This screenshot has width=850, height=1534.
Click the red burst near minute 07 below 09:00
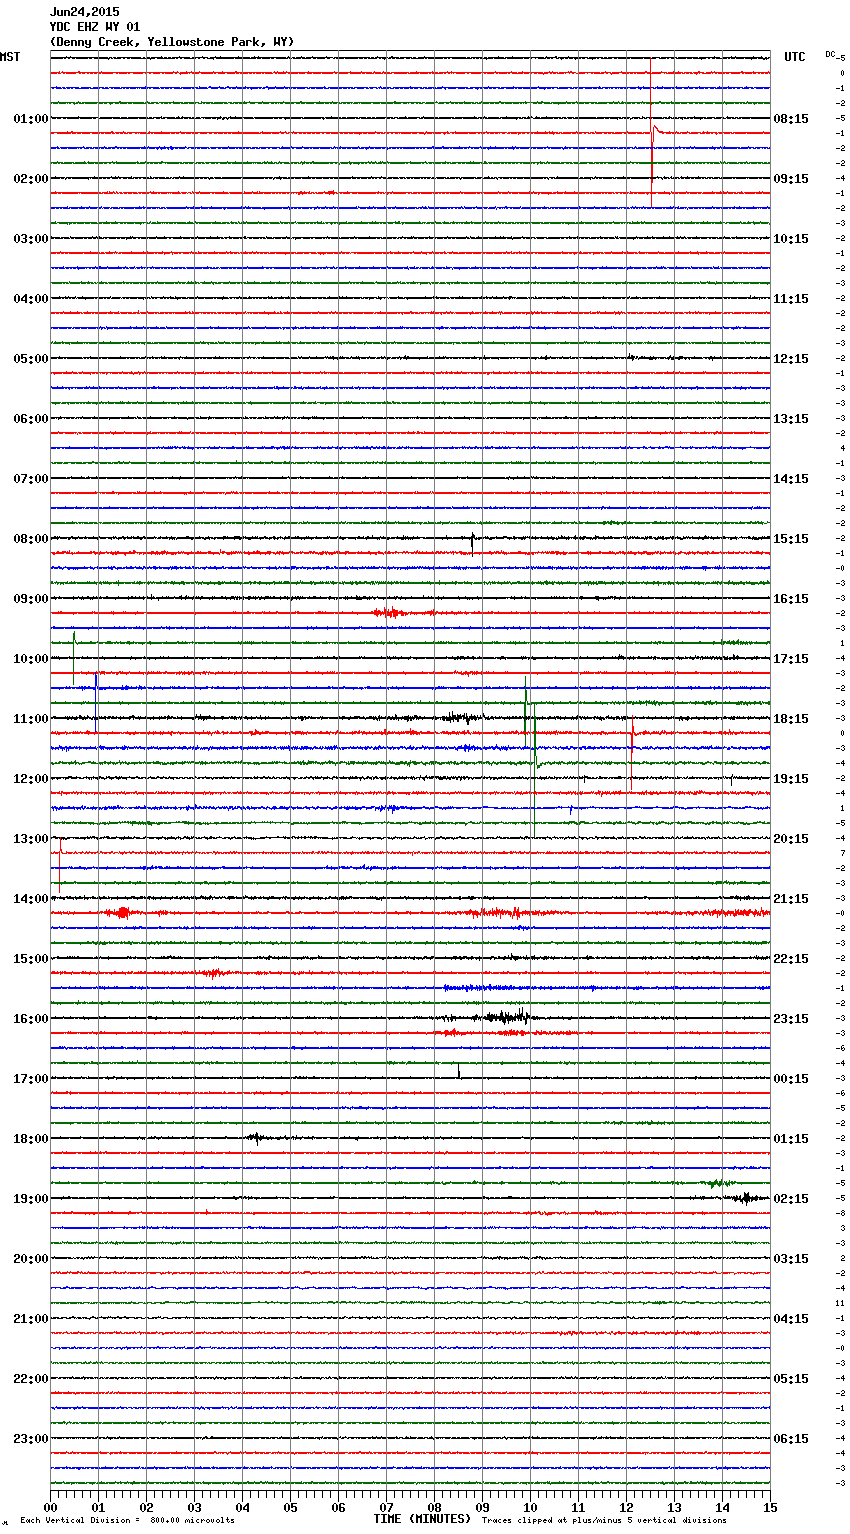click(388, 612)
